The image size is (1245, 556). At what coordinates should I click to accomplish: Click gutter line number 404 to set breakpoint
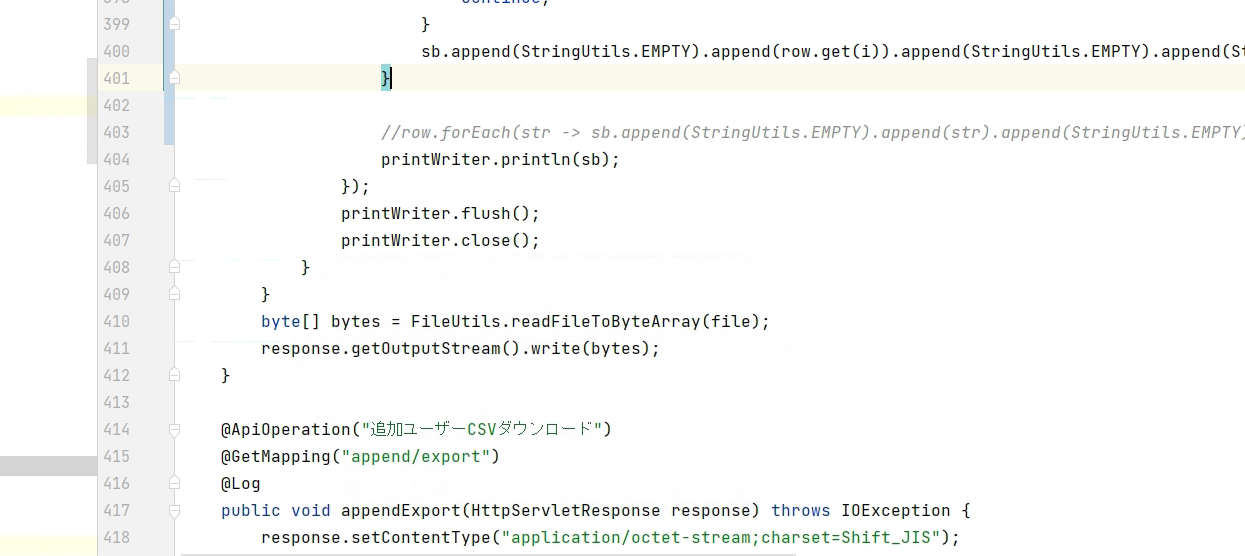click(116, 159)
